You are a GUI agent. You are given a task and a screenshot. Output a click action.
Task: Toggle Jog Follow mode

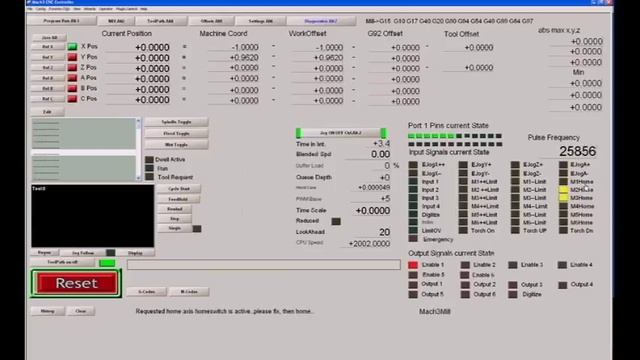(x=83, y=253)
